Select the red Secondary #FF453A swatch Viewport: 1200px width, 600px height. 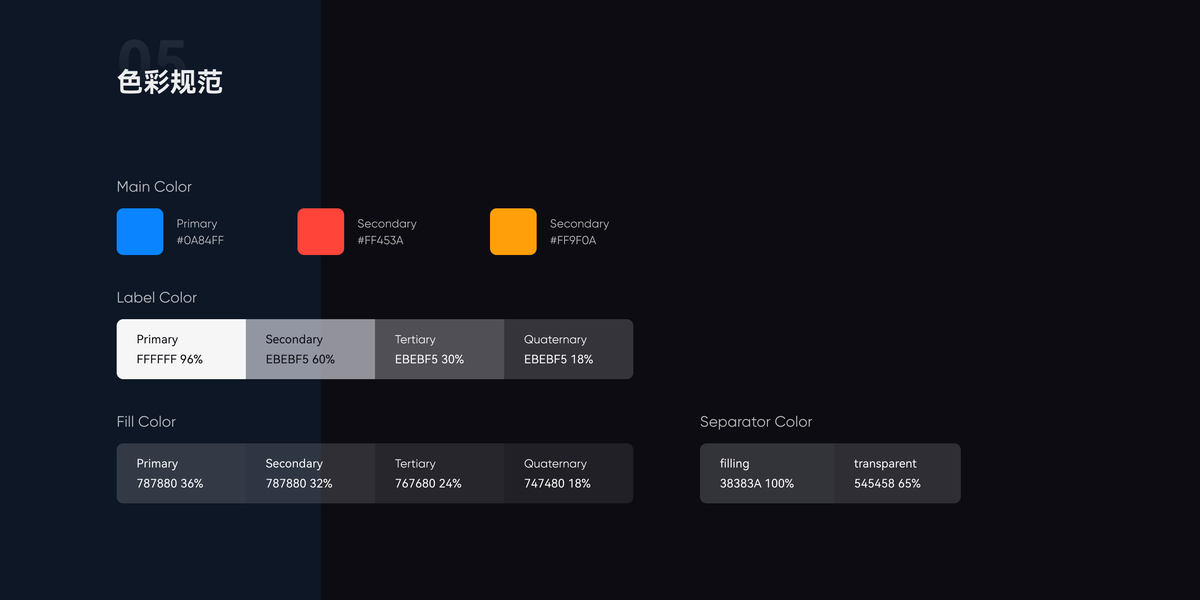[x=321, y=232]
